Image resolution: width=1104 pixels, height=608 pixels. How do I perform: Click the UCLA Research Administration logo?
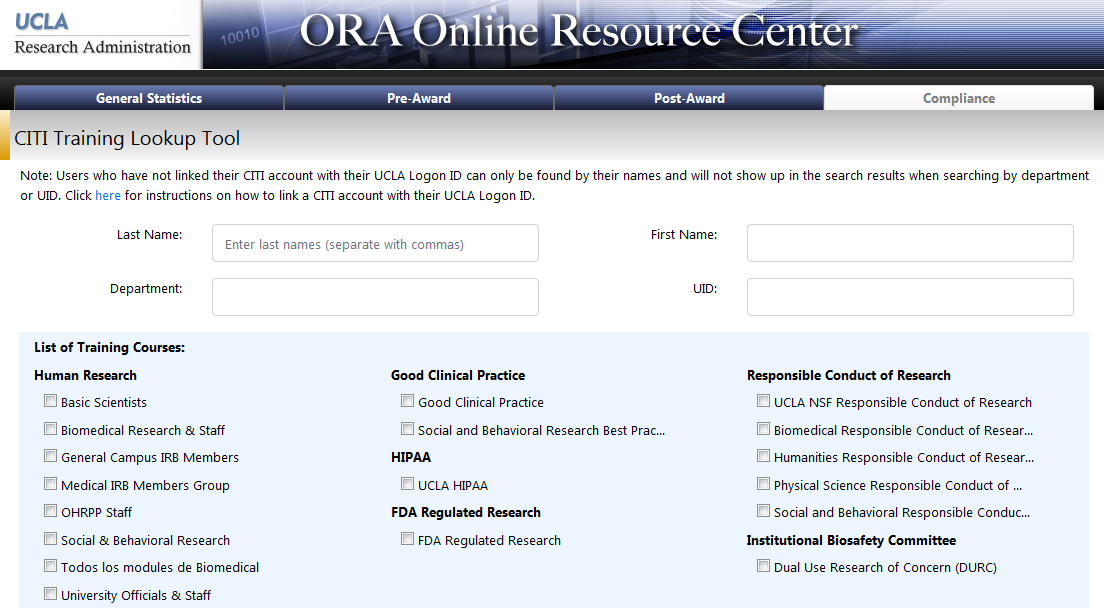pos(102,34)
